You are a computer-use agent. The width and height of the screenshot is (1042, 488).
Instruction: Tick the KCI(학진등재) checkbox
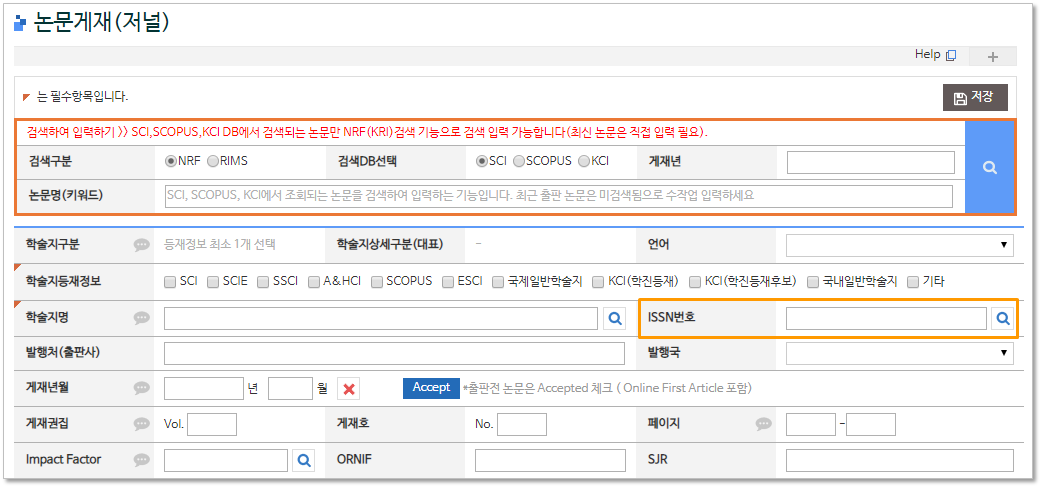point(599,282)
